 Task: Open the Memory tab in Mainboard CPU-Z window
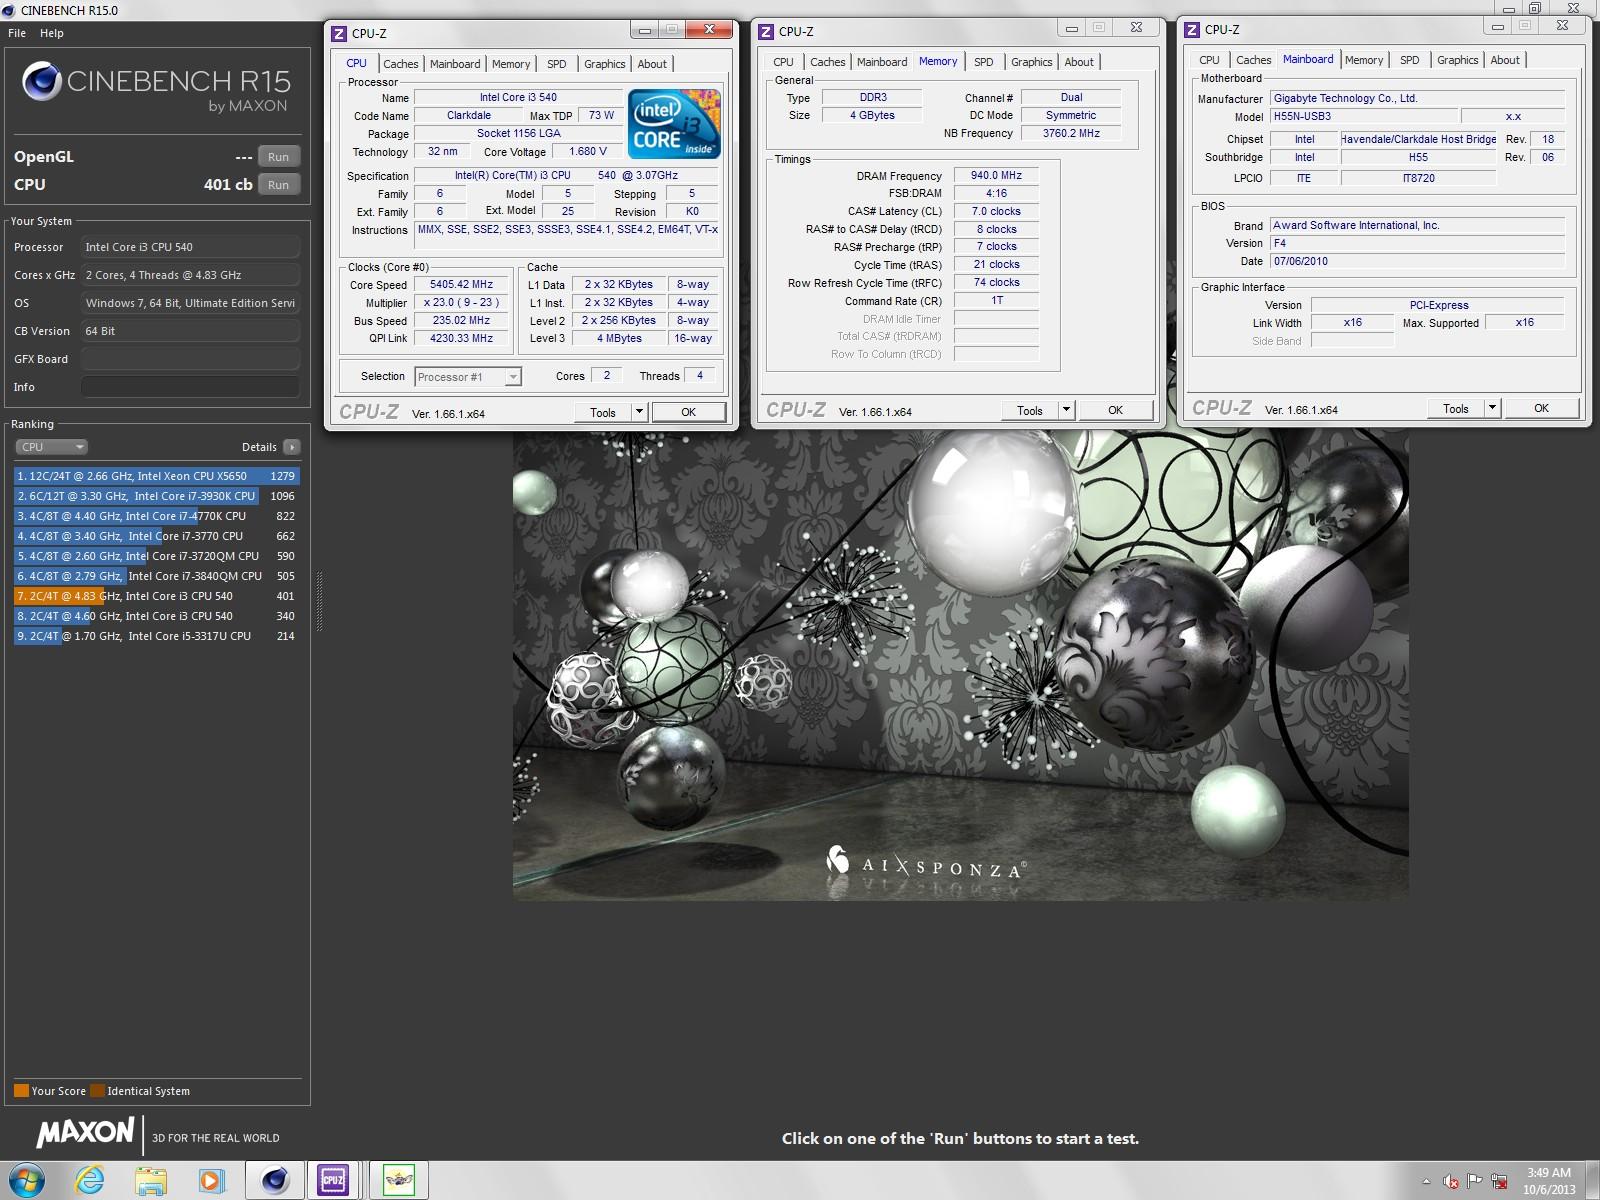pyautogui.click(x=1364, y=60)
